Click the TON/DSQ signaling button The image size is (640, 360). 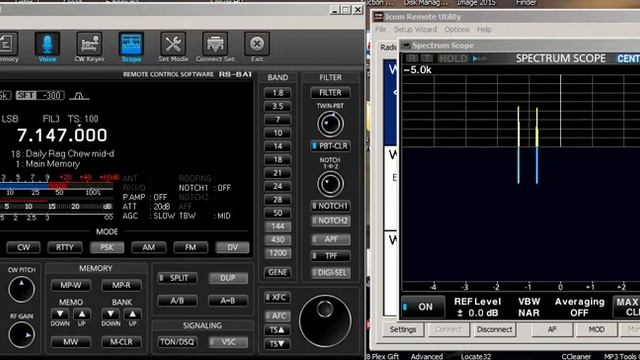177,342
